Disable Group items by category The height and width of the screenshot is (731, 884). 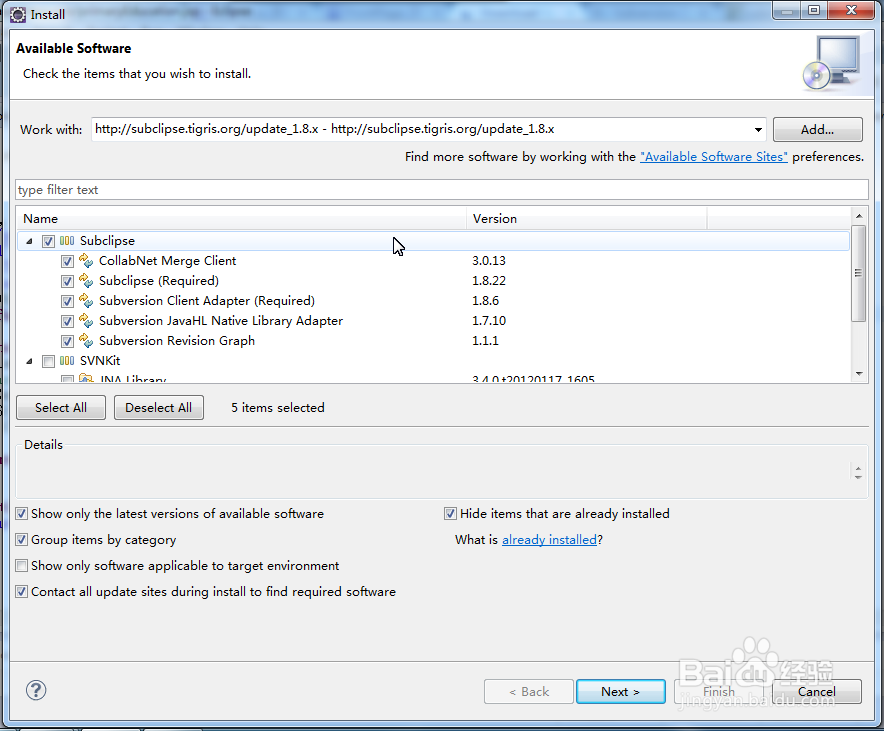[x=21, y=539]
